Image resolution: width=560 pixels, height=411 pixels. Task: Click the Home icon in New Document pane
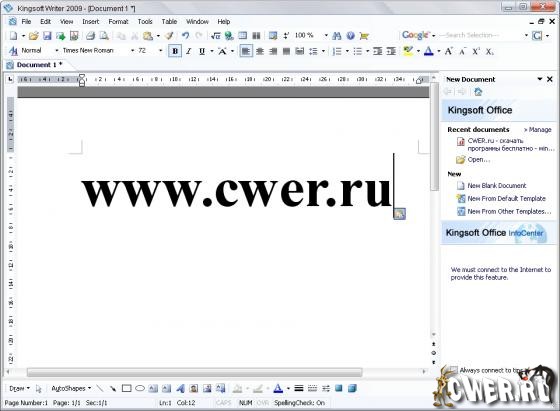point(478,92)
